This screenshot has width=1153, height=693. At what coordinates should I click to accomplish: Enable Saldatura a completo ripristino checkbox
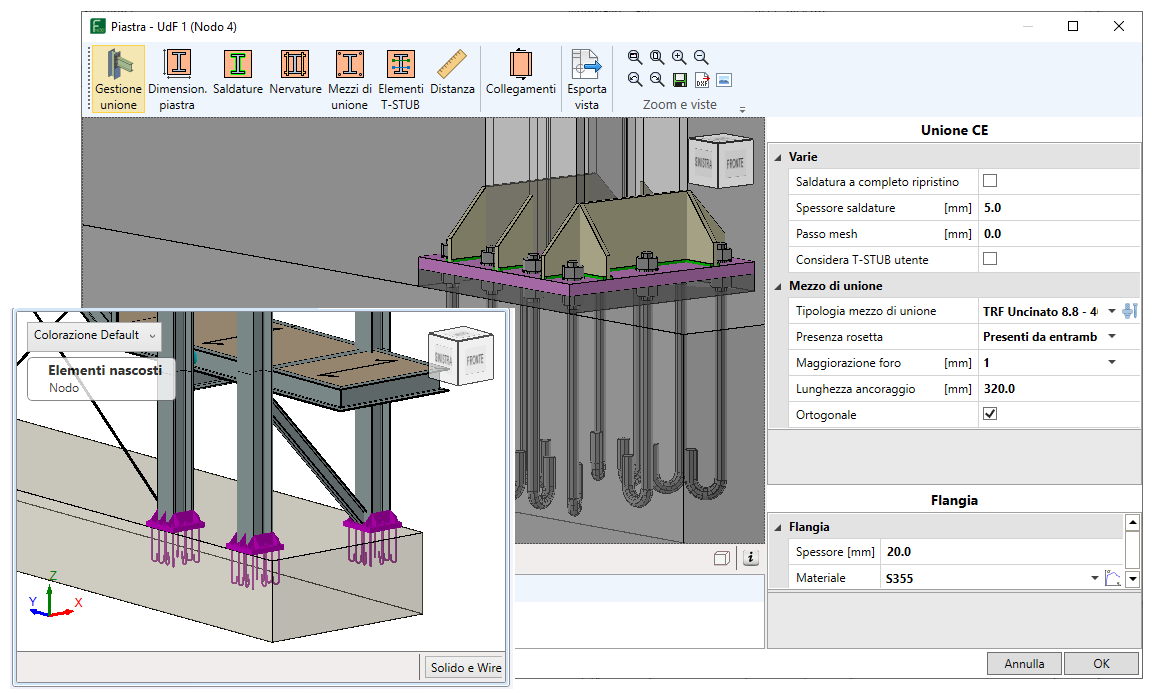coord(990,182)
